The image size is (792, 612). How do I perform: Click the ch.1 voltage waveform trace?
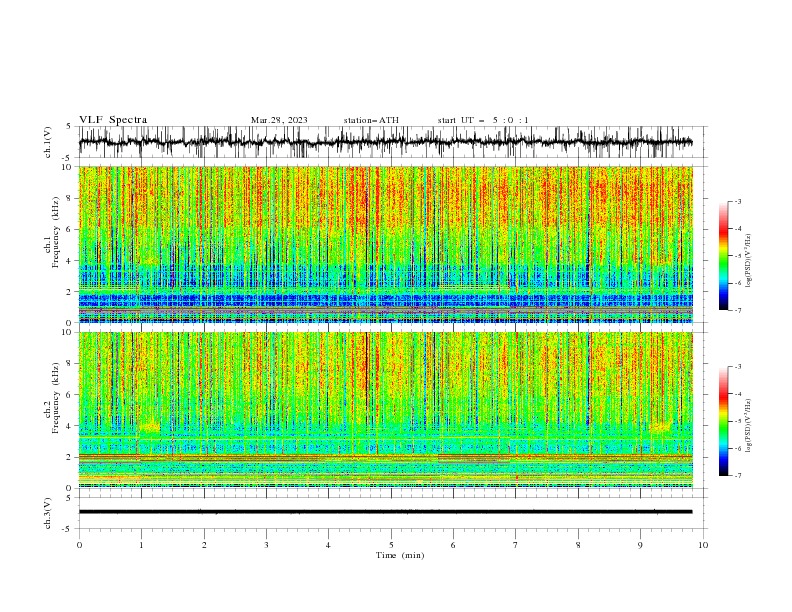pyautogui.click(x=385, y=142)
